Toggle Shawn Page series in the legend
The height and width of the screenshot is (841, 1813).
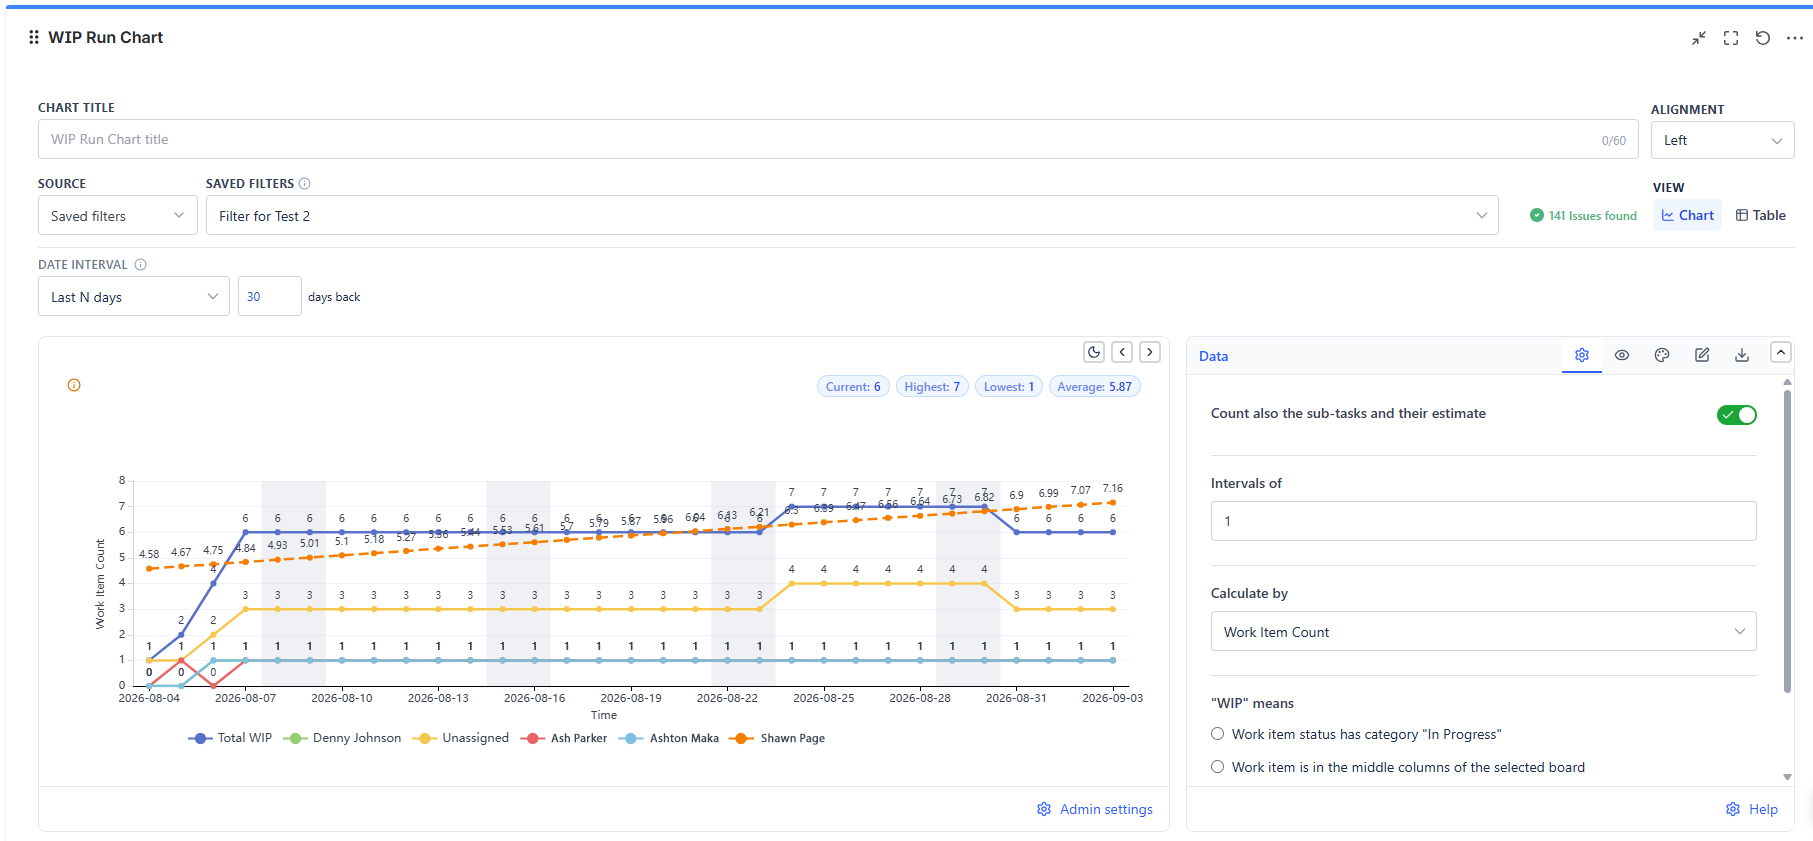[778, 738]
